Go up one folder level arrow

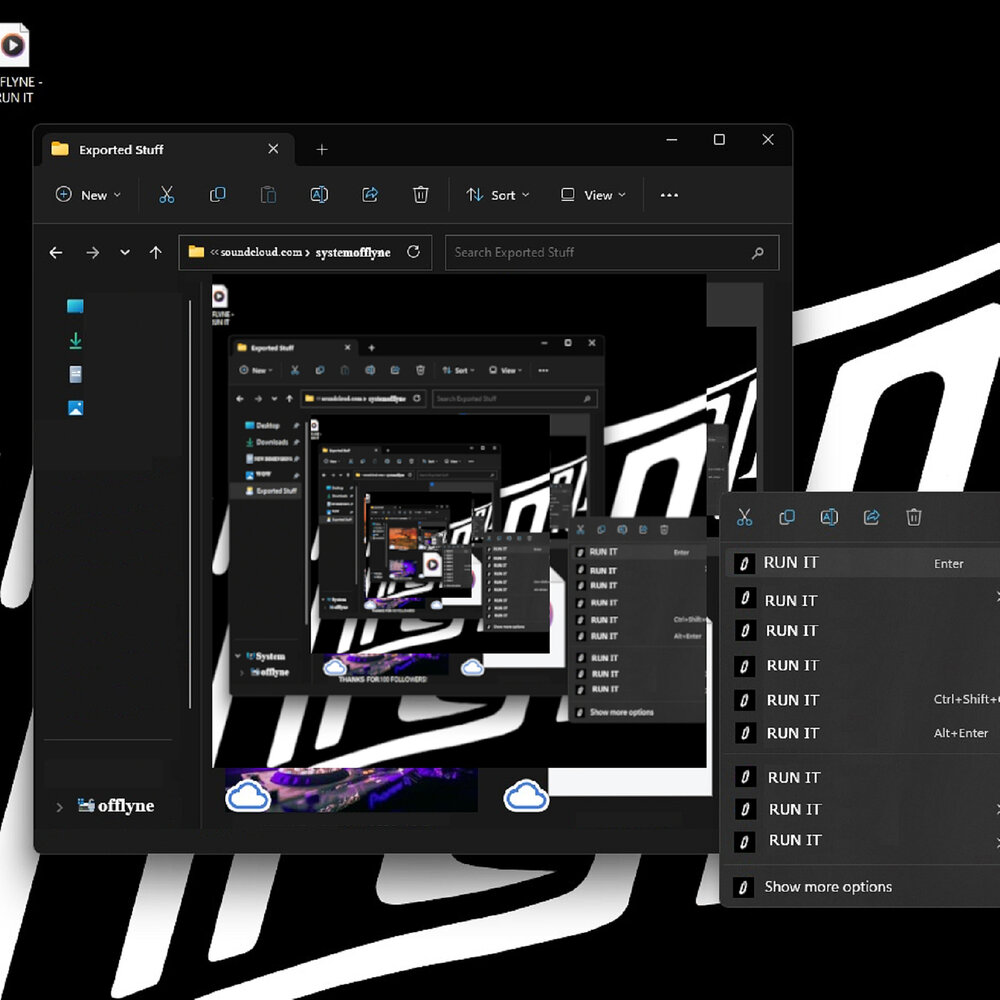pos(155,253)
